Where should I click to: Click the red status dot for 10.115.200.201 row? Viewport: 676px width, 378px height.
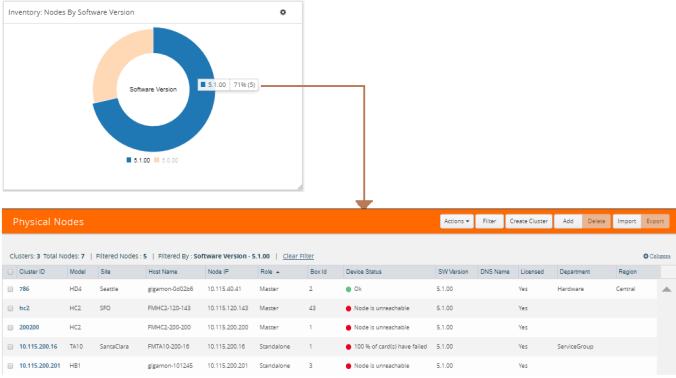pos(348,366)
